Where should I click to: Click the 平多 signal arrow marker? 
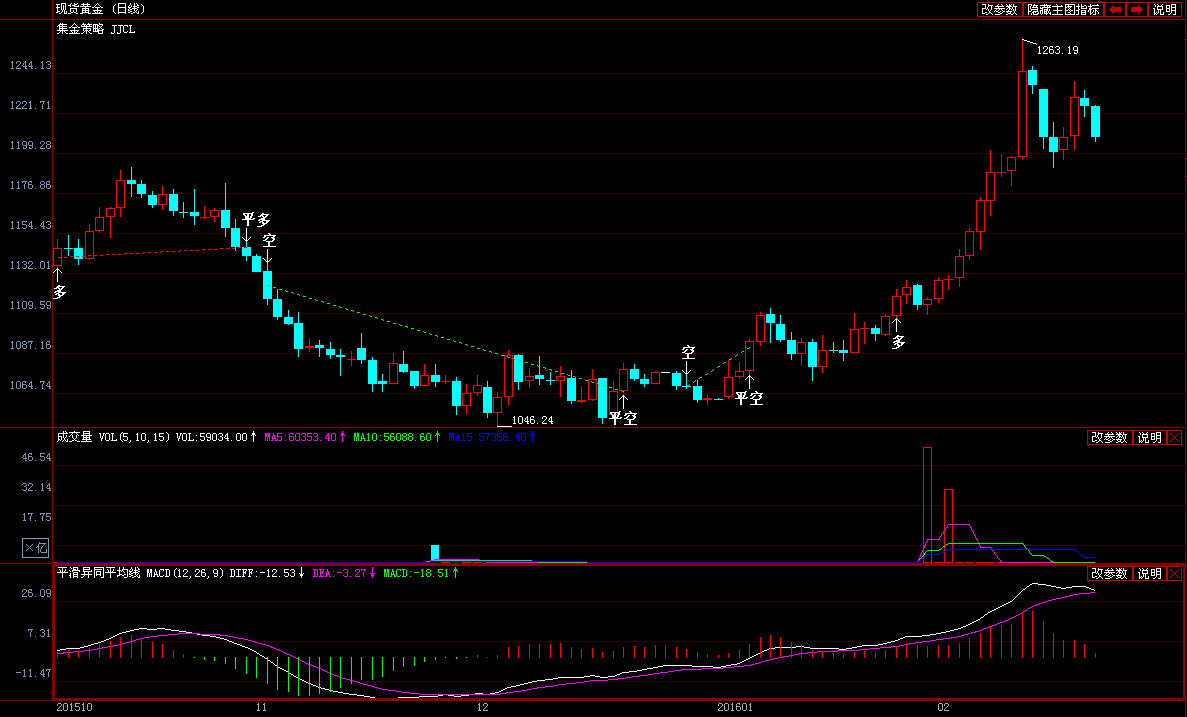click(256, 220)
